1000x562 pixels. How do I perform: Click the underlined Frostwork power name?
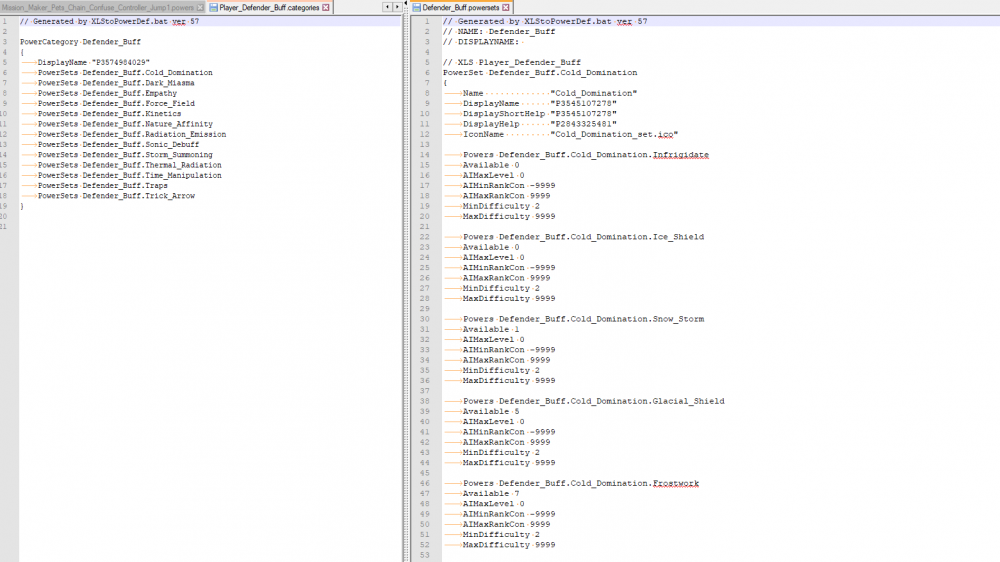click(x=676, y=483)
